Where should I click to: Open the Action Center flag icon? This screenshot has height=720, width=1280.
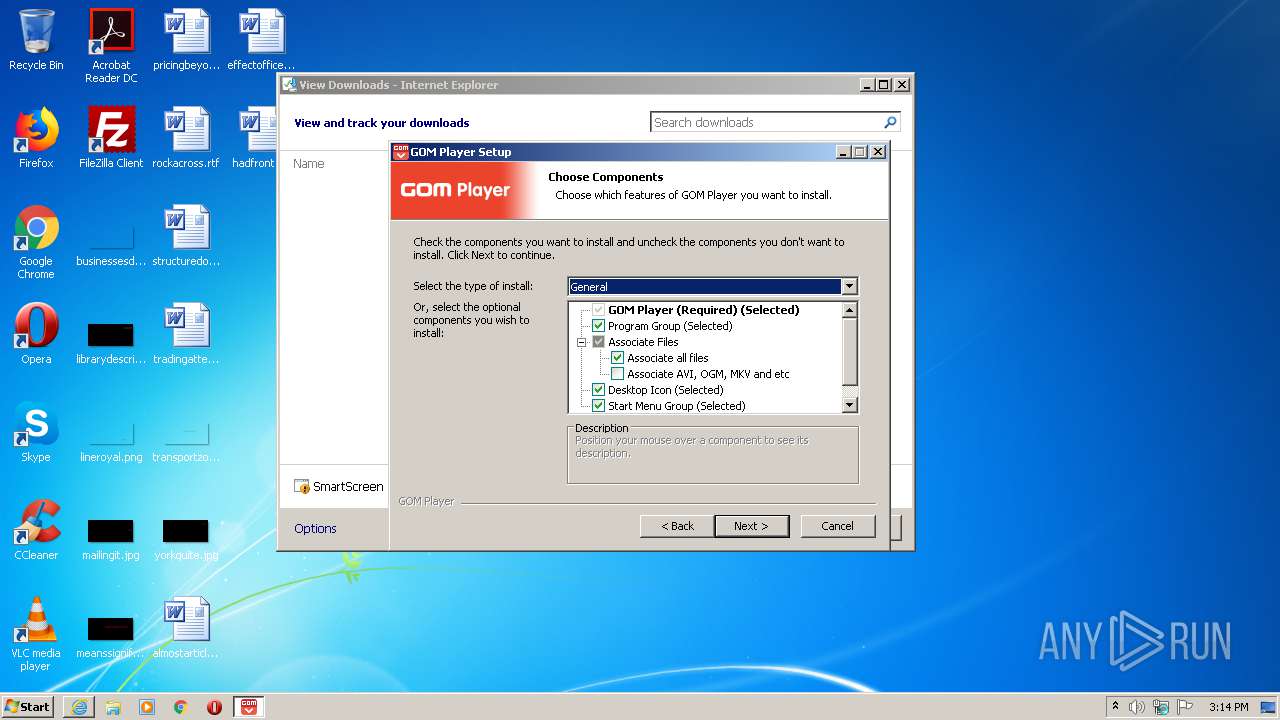coord(1185,707)
